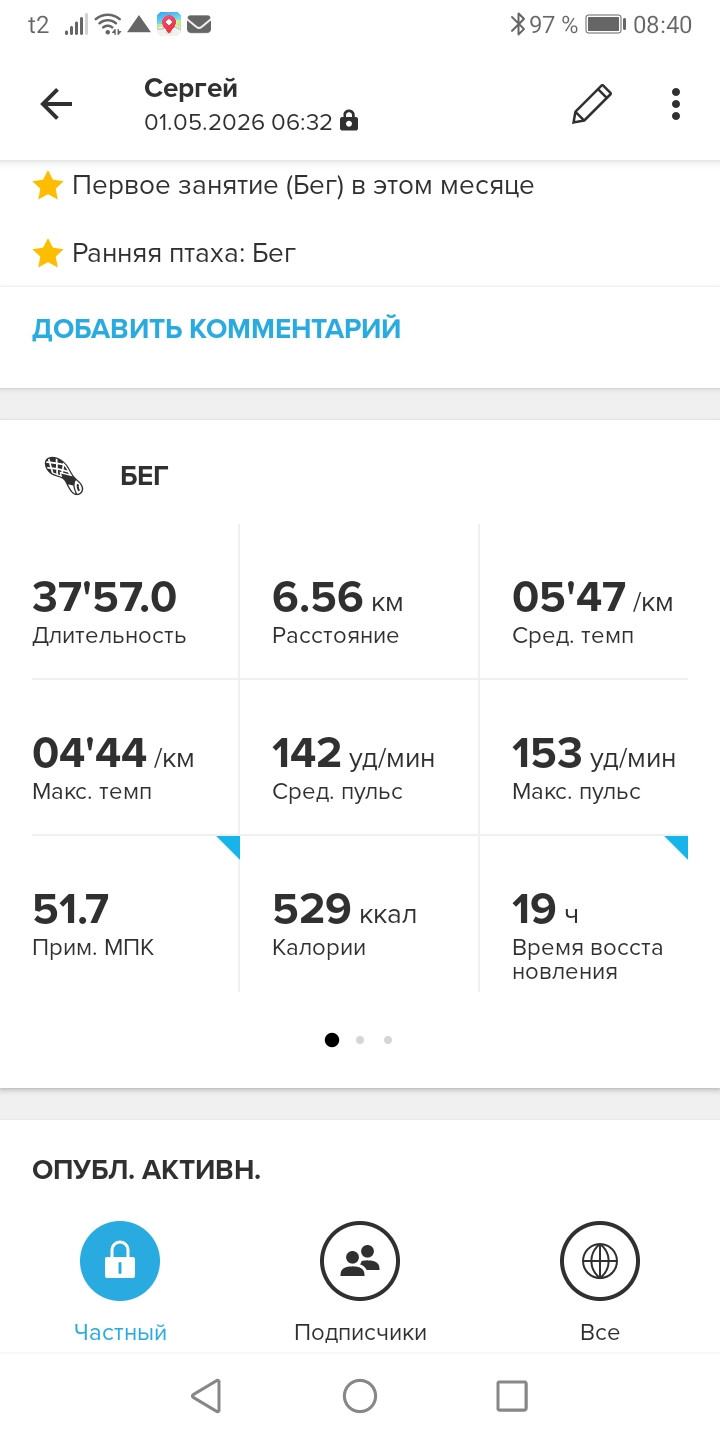Select the Частный privacy lock option
This screenshot has width=720, height=1440.
click(x=120, y=1261)
